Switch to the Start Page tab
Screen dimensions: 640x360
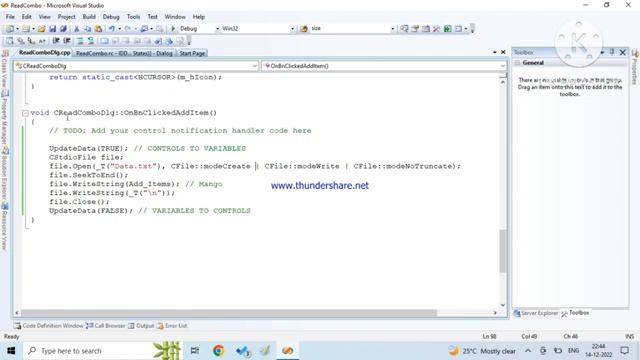[192, 53]
